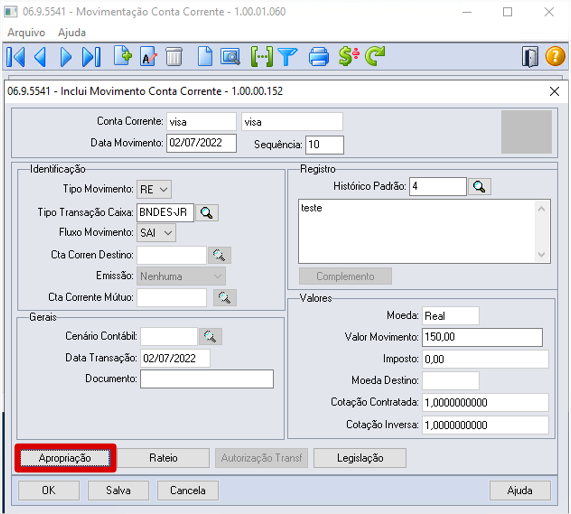Image resolution: width=571 pixels, height=514 pixels.
Task: Click the add new record icon
Action: (122, 56)
